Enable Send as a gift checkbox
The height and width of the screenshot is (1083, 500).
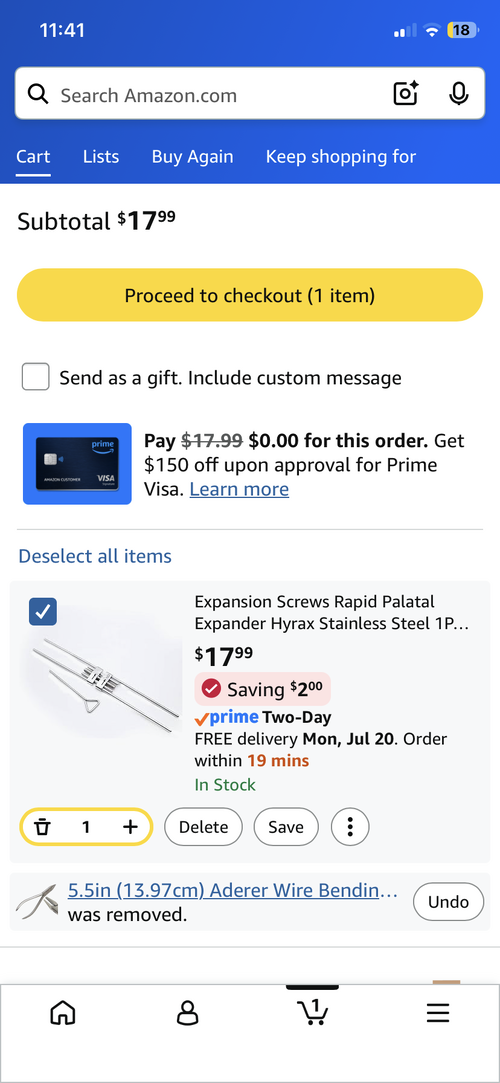point(36,378)
